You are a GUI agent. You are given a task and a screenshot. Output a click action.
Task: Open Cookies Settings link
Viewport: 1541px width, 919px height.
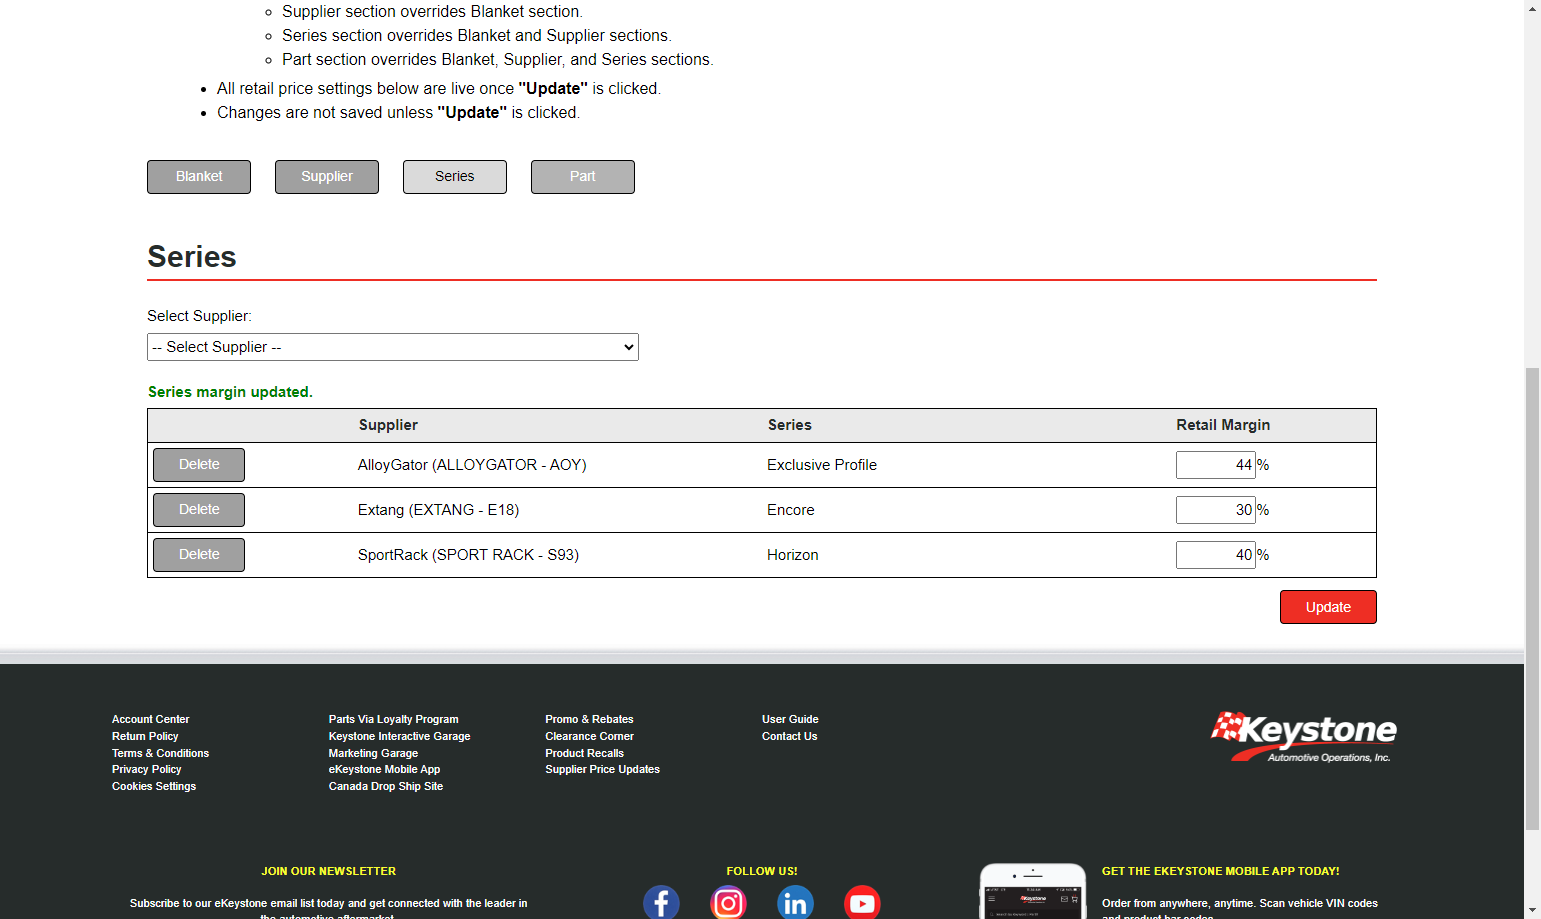154,786
